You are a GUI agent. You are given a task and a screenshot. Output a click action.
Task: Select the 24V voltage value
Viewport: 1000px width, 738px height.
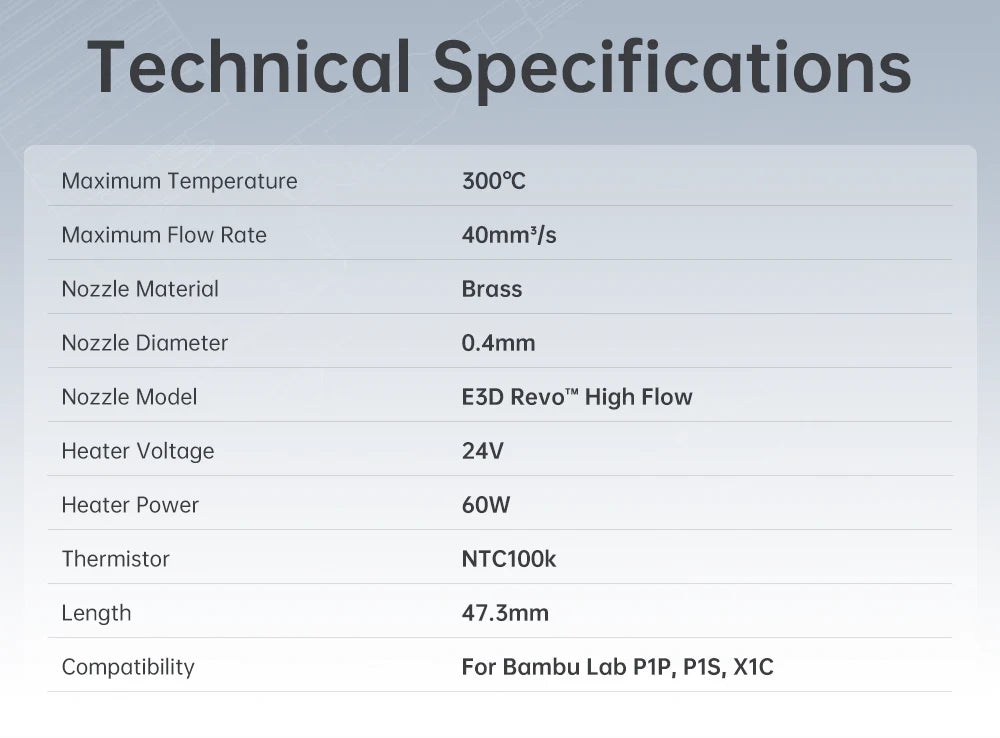click(x=482, y=451)
